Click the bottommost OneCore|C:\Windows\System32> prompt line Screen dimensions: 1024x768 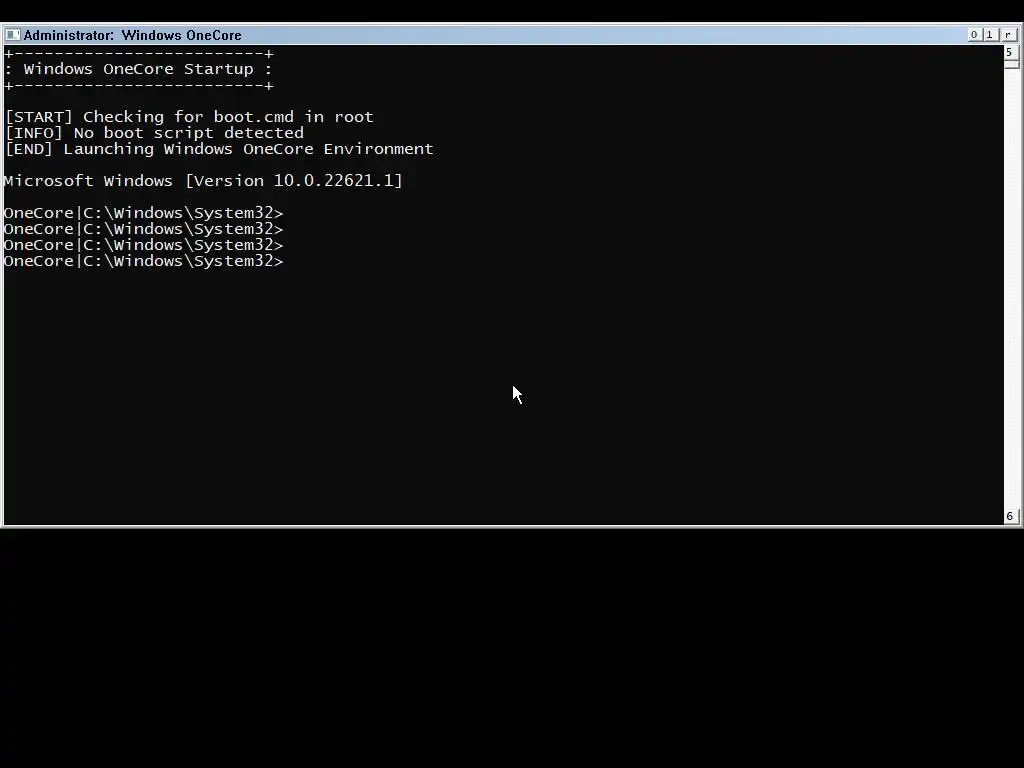coord(144,261)
